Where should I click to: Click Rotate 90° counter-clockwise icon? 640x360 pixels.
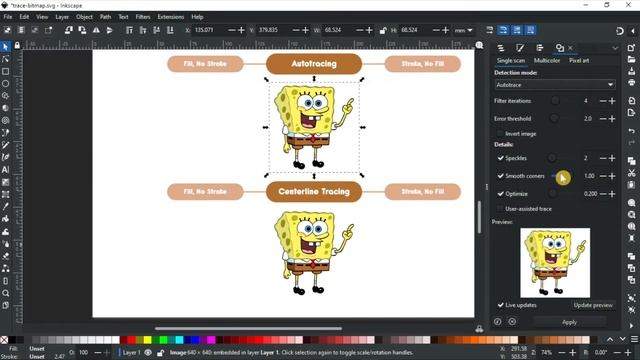coord(69,30)
